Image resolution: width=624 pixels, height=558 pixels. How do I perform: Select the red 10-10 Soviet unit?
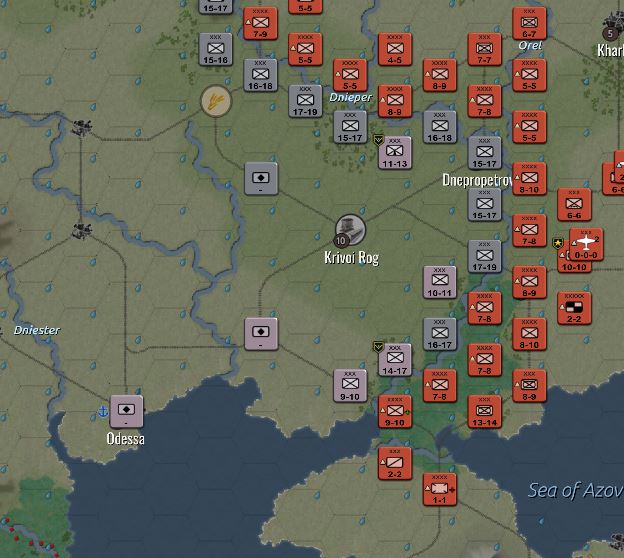point(574,265)
